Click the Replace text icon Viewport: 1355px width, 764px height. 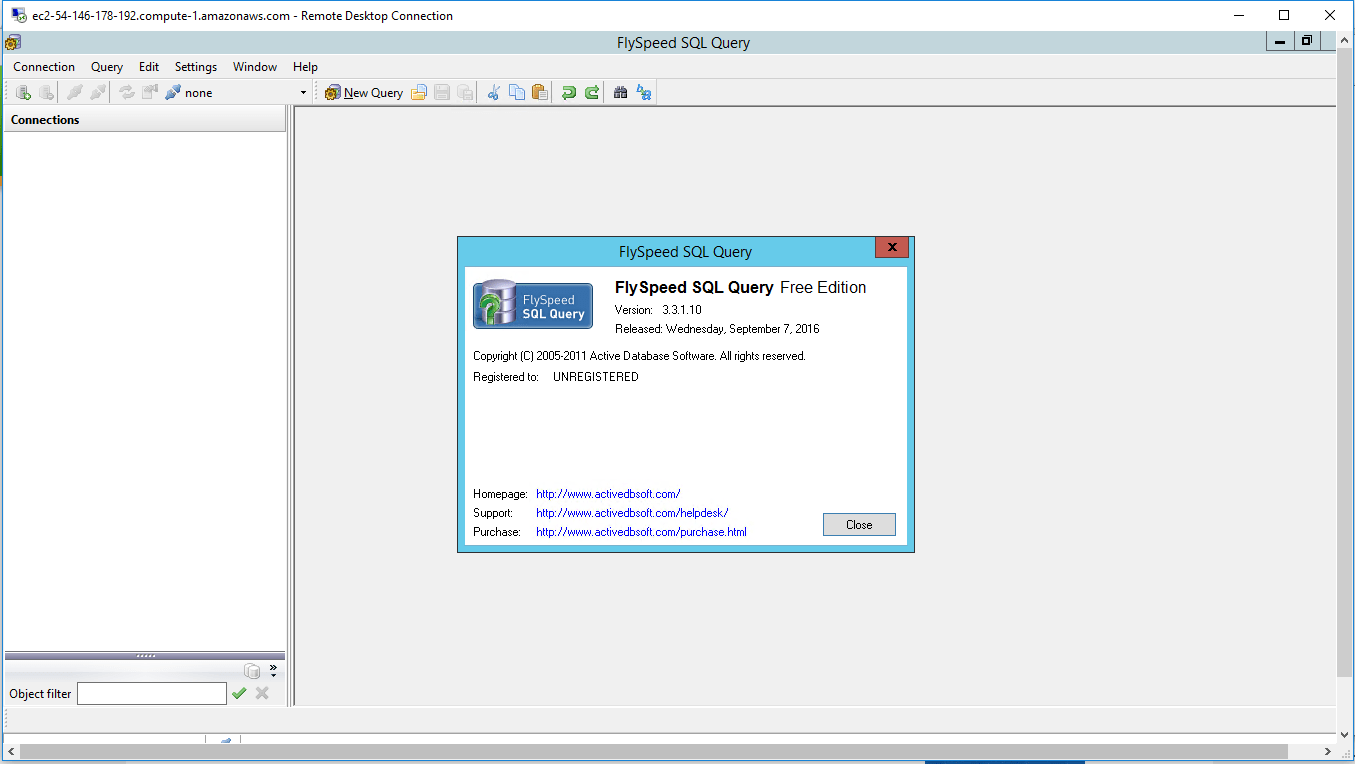pyautogui.click(x=644, y=93)
